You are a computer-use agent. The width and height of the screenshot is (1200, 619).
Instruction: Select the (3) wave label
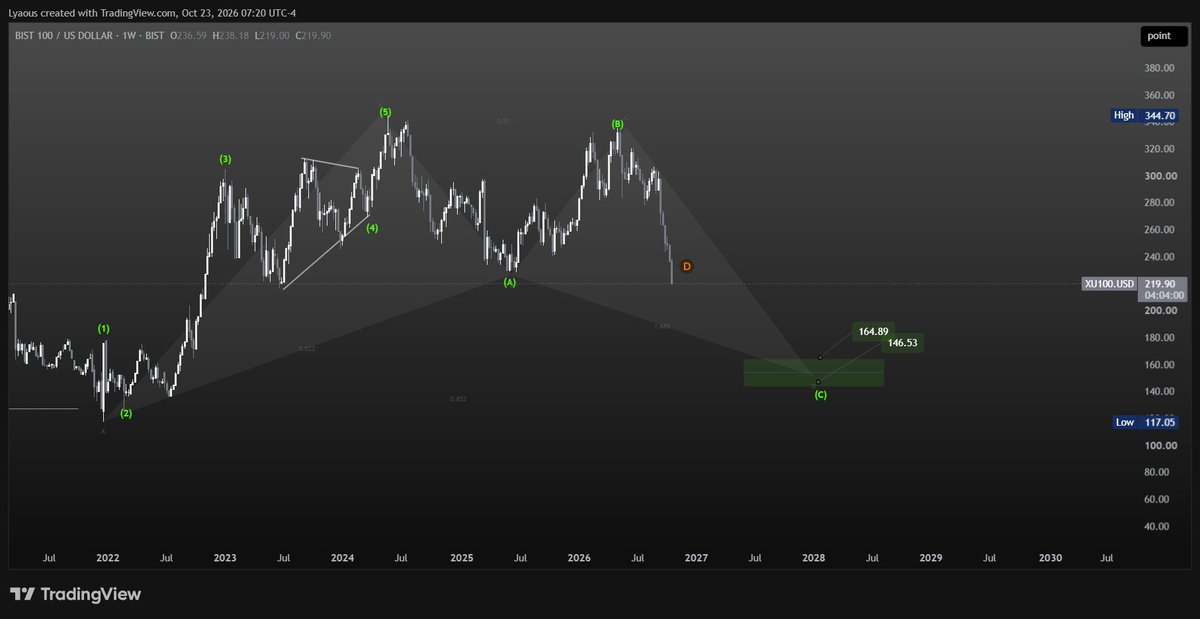[226, 159]
